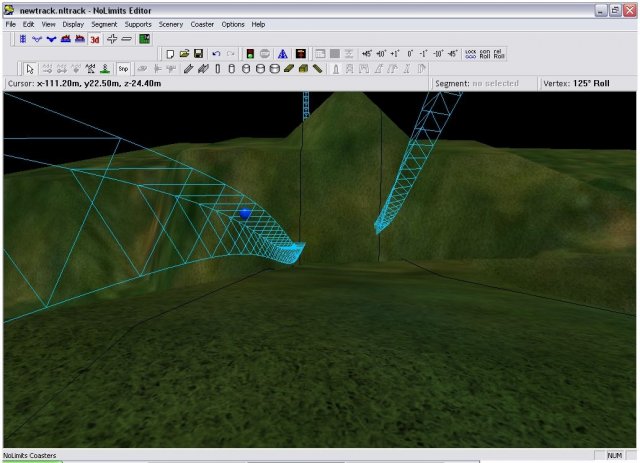Undo the last edit
Screen dimensions: 640x463
click(217, 53)
